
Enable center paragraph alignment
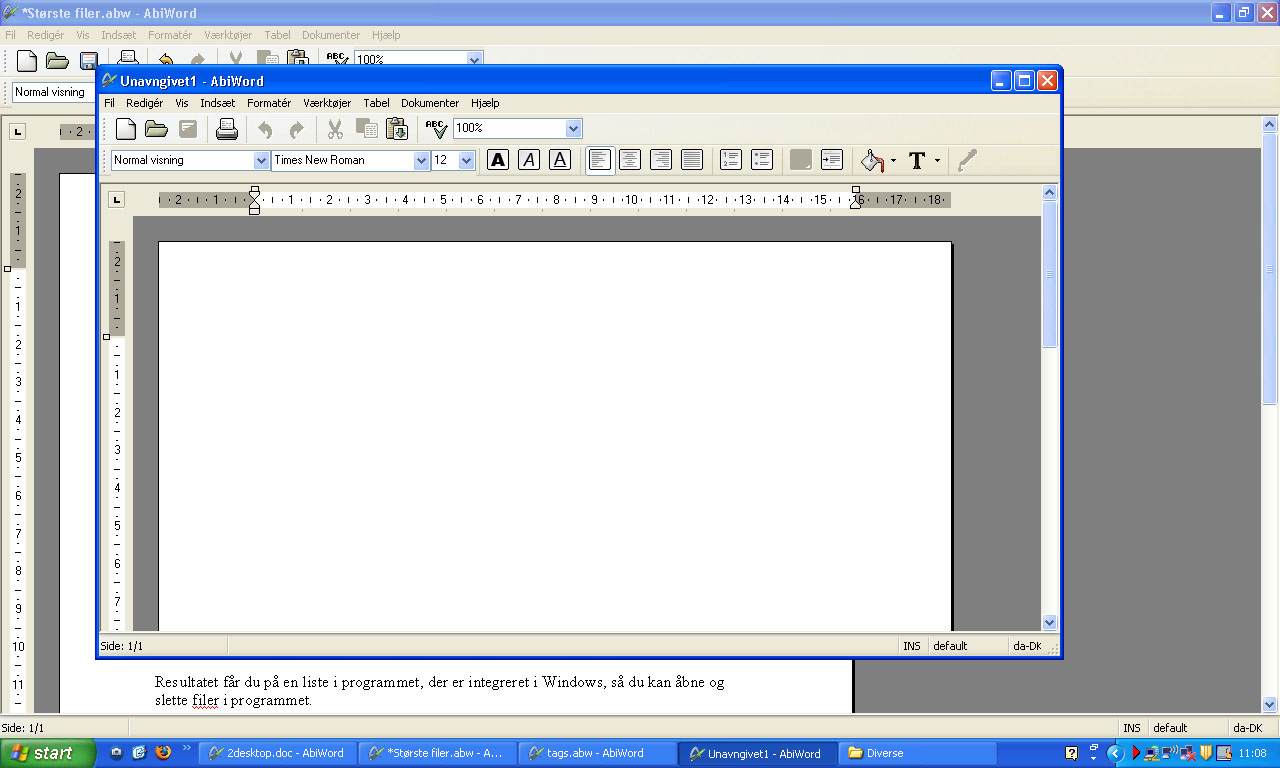click(x=630, y=160)
